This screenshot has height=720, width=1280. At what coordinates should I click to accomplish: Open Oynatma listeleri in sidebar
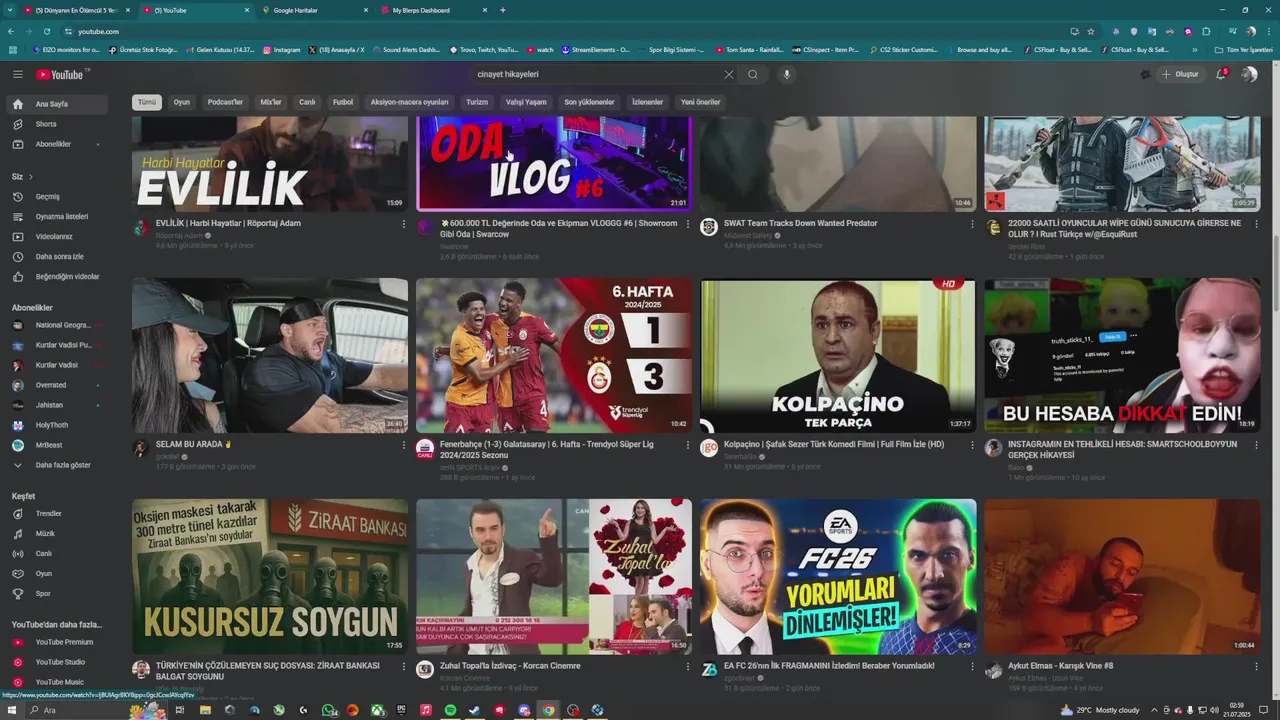click(x=58, y=216)
